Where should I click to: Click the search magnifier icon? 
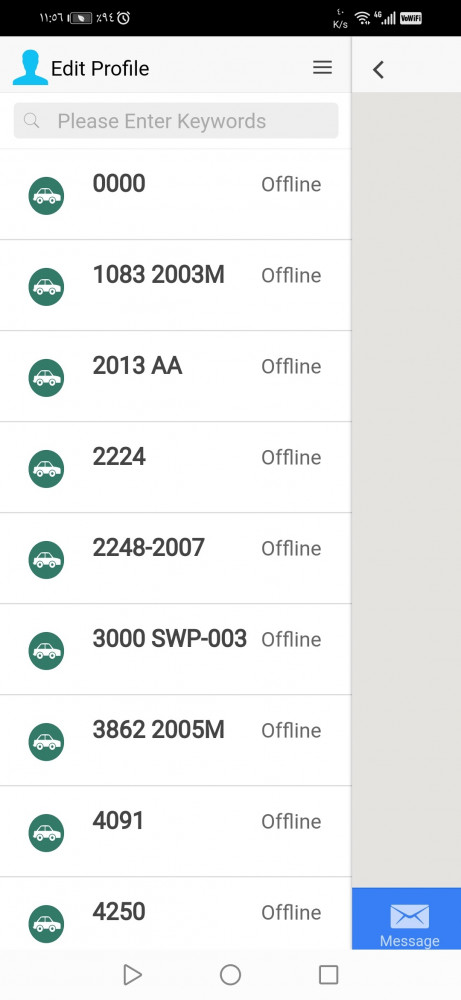pos(31,121)
